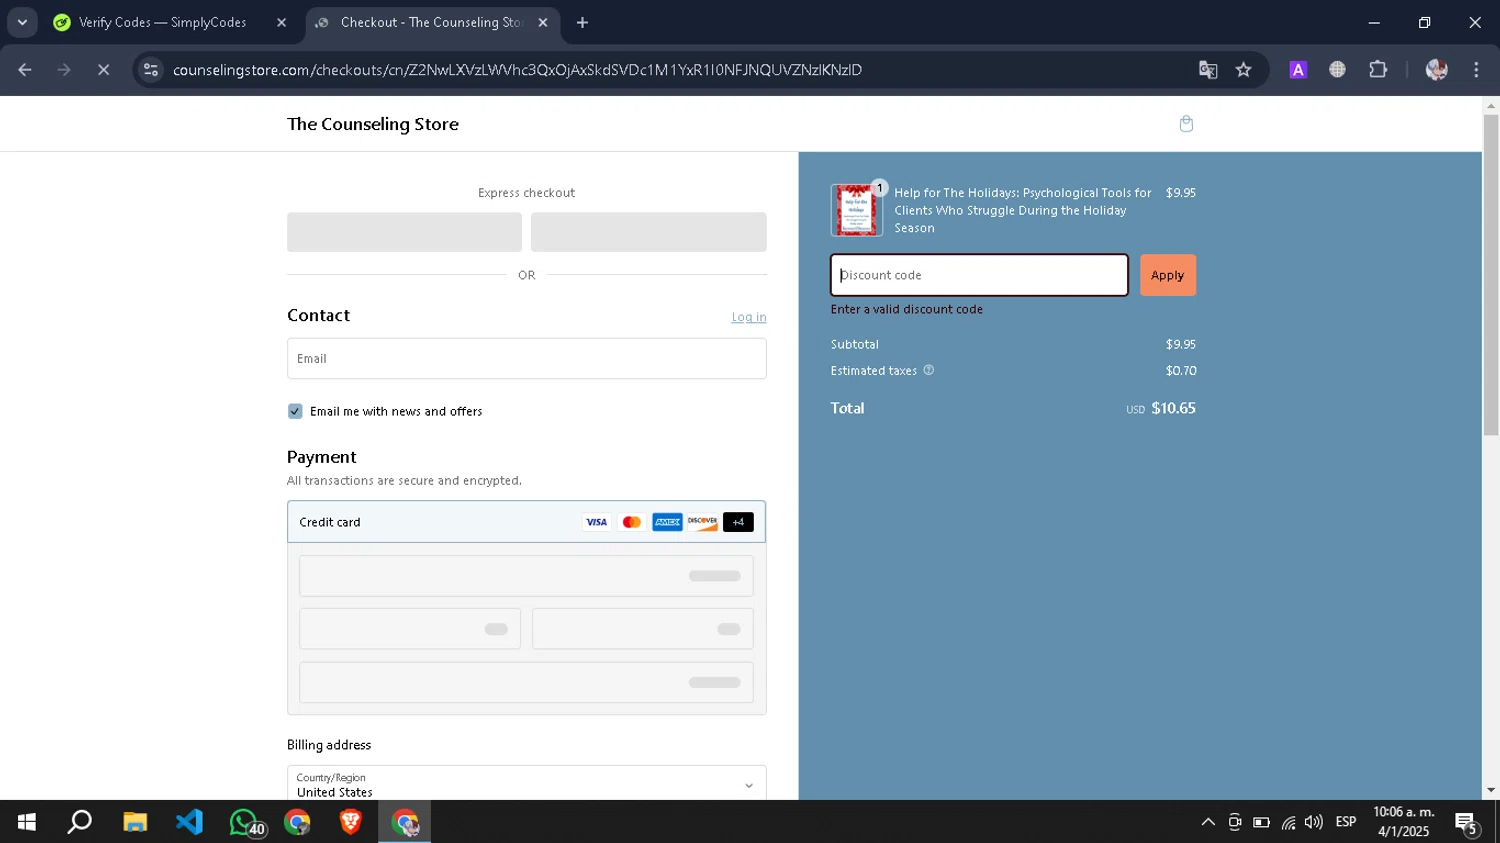Open the tab search dropdown arrow

click(x=22, y=22)
